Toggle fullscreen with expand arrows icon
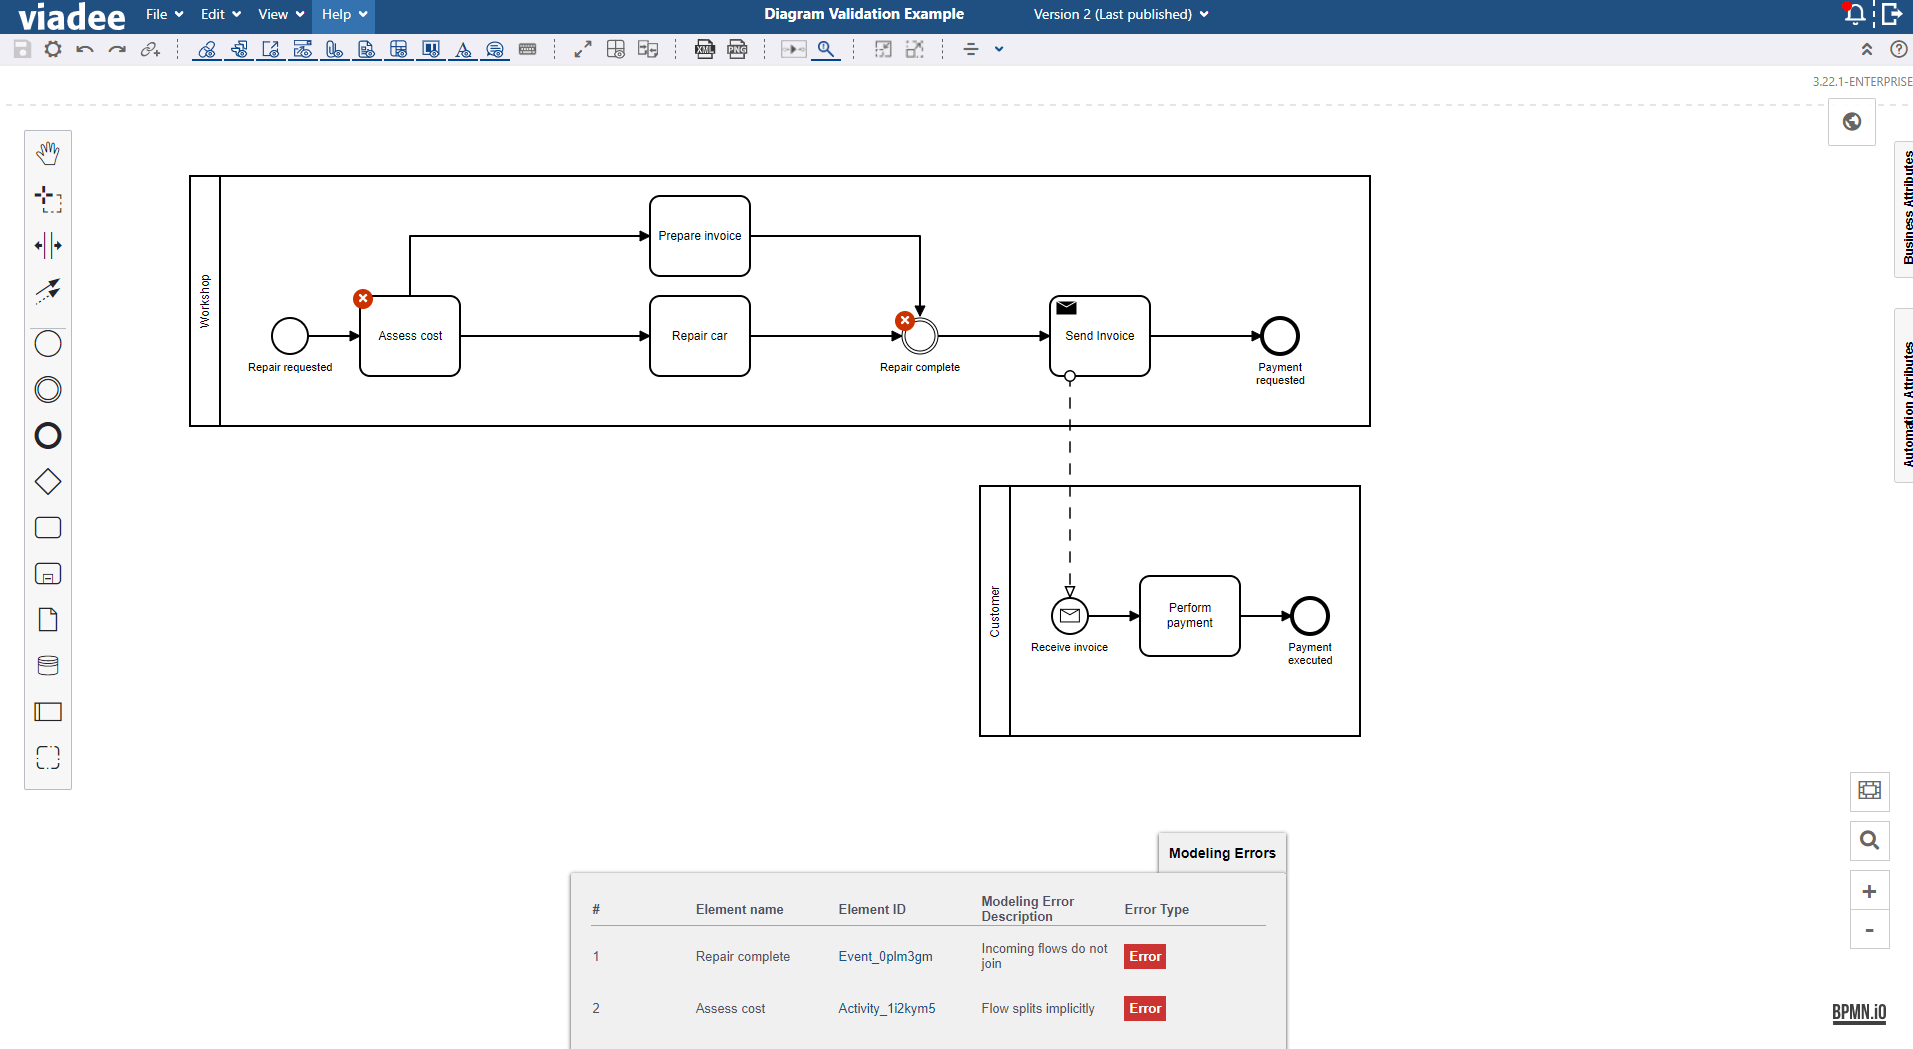The width and height of the screenshot is (1913, 1049). 583,49
